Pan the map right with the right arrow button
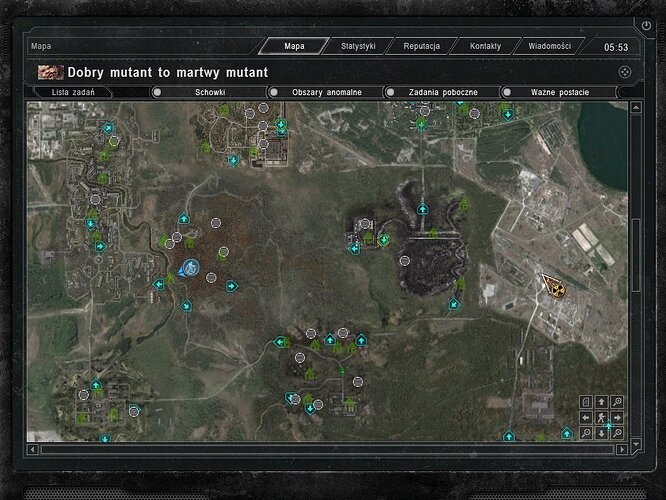This screenshot has width=666, height=500. pos(617,418)
